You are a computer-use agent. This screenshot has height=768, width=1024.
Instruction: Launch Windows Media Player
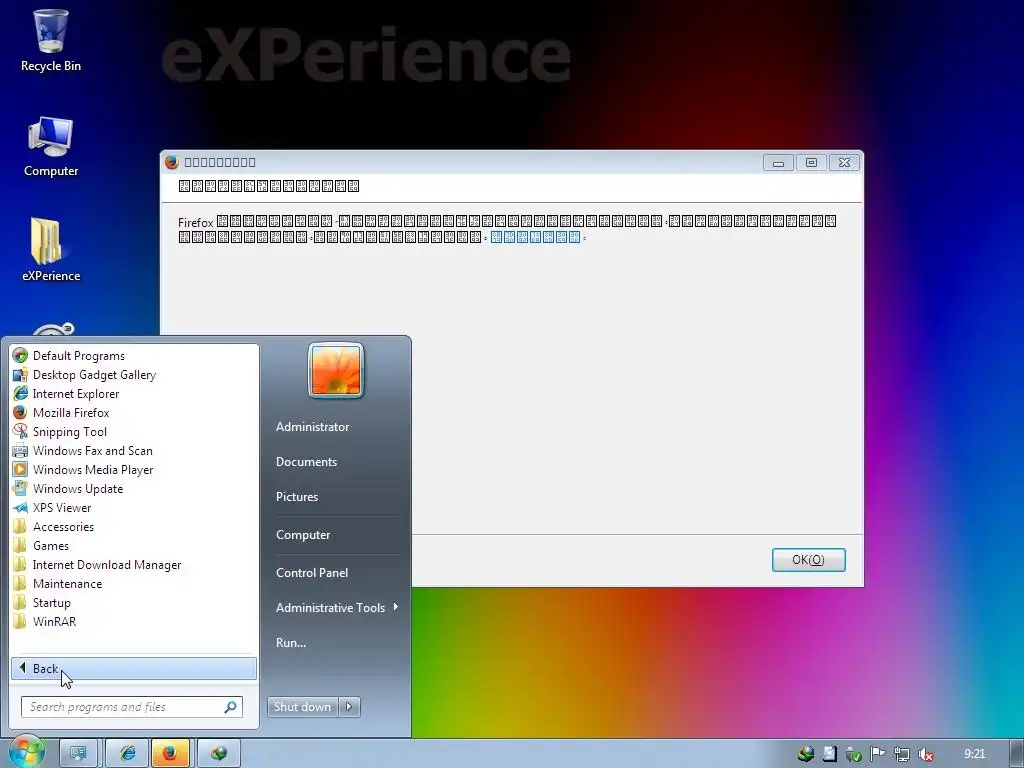tap(93, 470)
